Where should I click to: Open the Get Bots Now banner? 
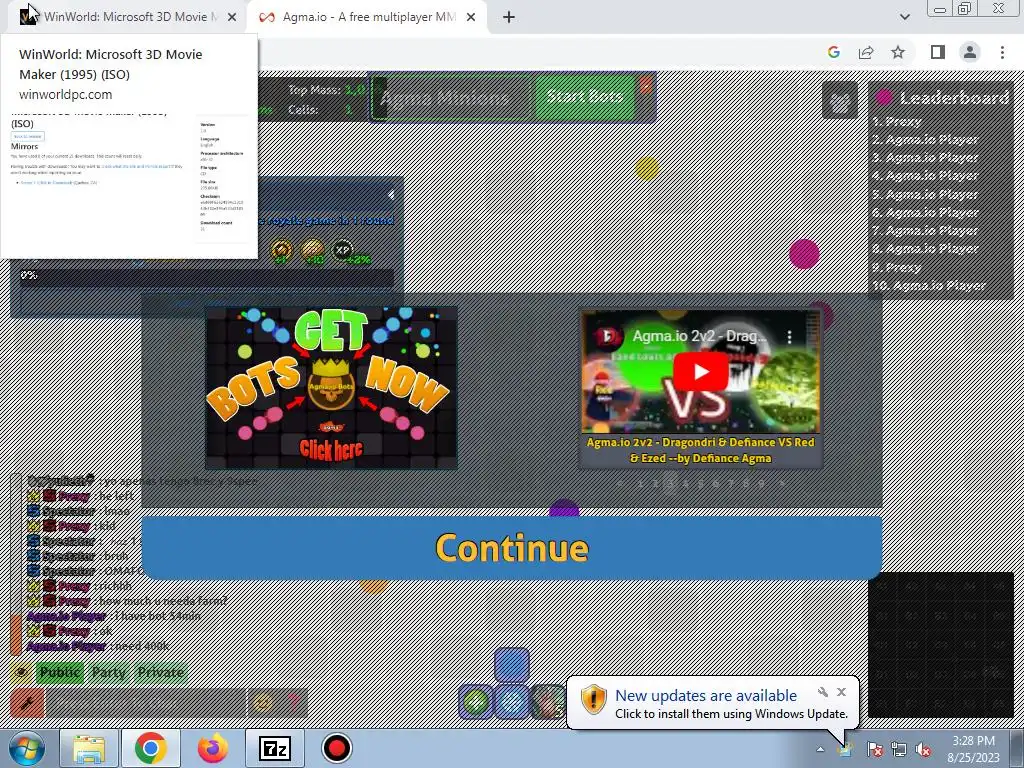(331, 387)
